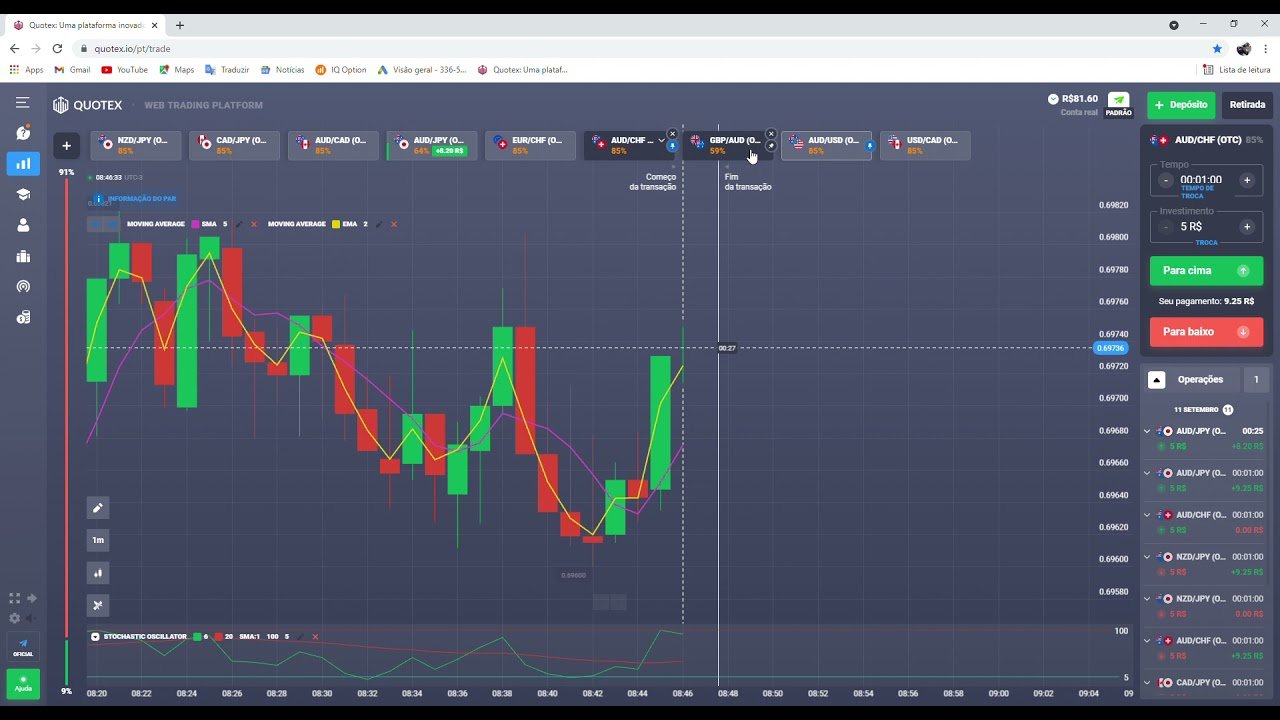
Task: Click the green Stochastic Oscillator color swatch
Action: click(x=197, y=636)
